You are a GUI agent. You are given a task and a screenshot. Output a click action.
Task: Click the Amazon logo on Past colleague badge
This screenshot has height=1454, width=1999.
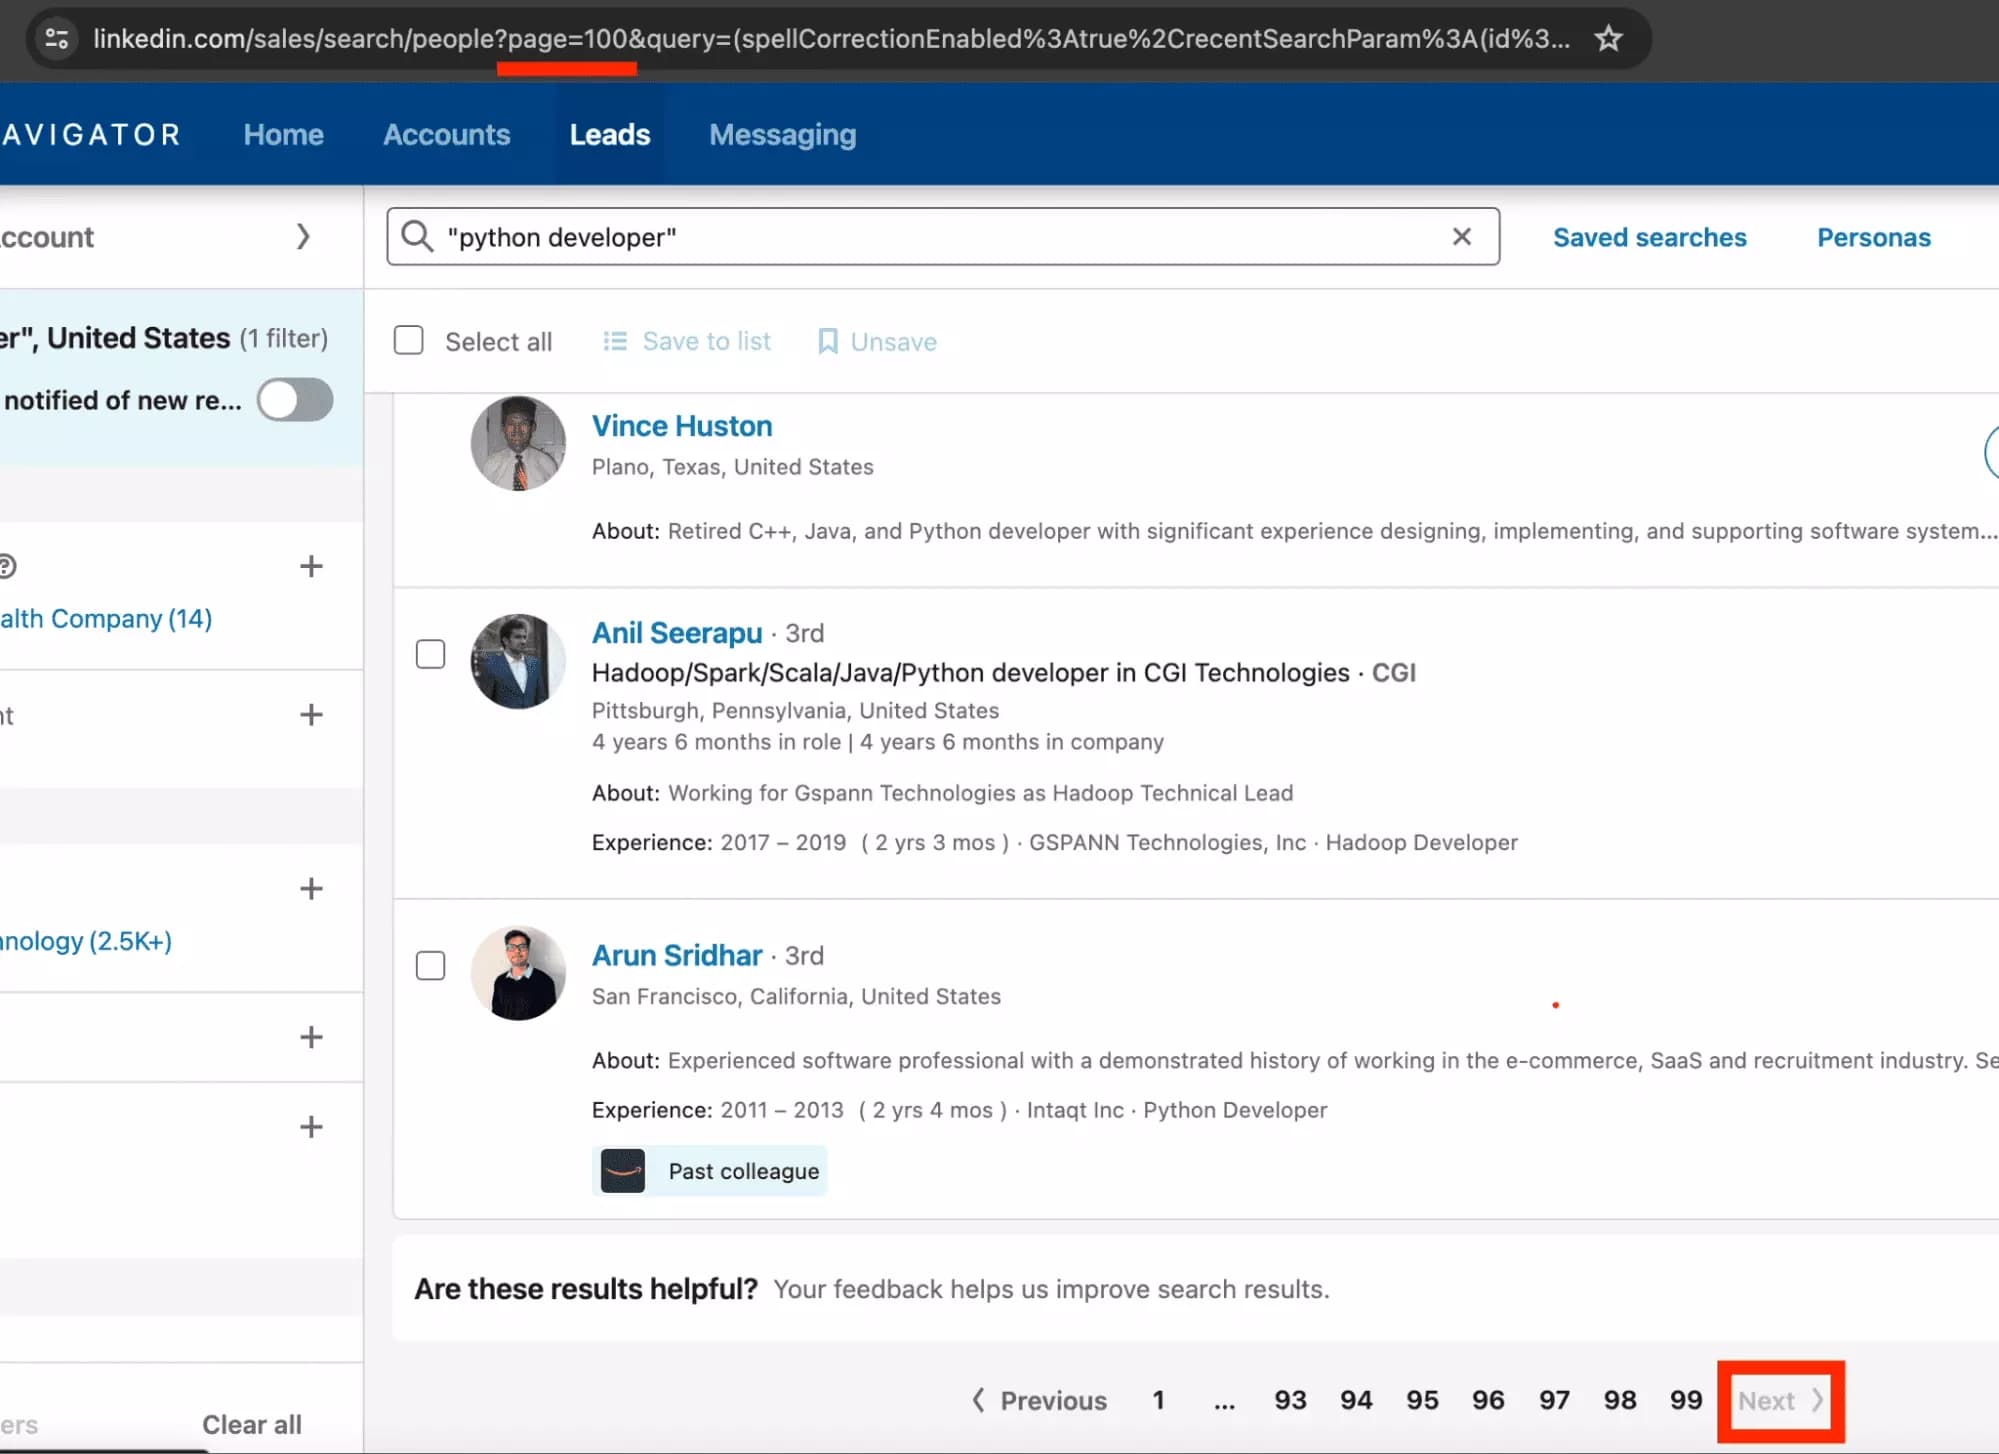[622, 1170]
